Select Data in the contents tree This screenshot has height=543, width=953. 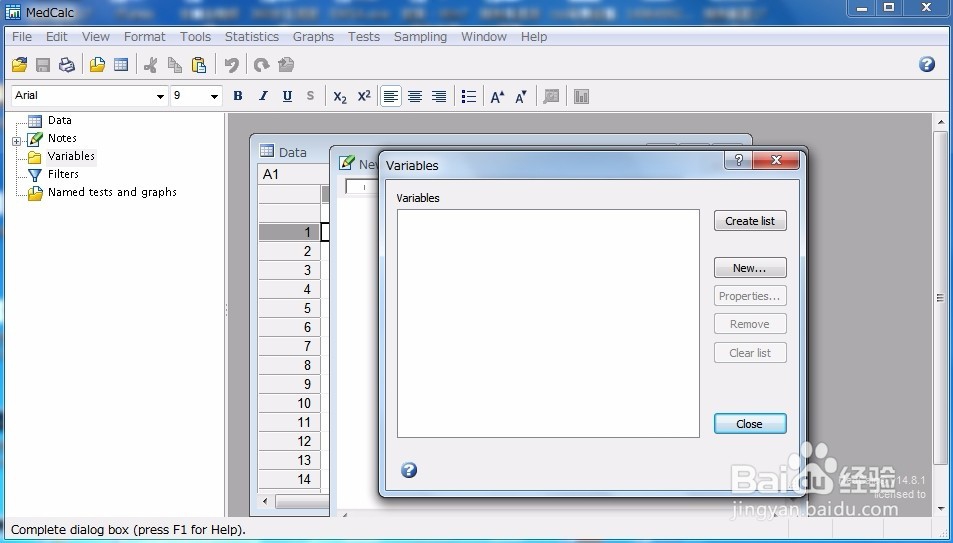(60, 120)
